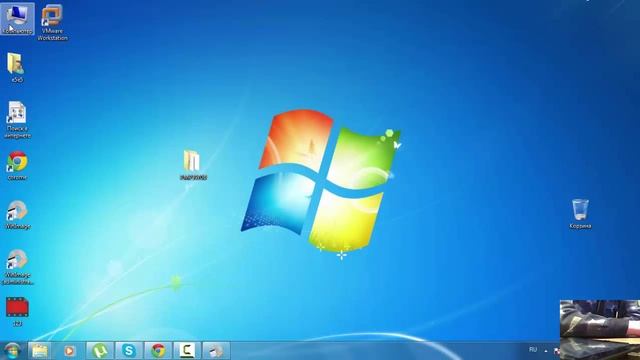
Task: Switch the RU input language indicator
Action: point(533,350)
